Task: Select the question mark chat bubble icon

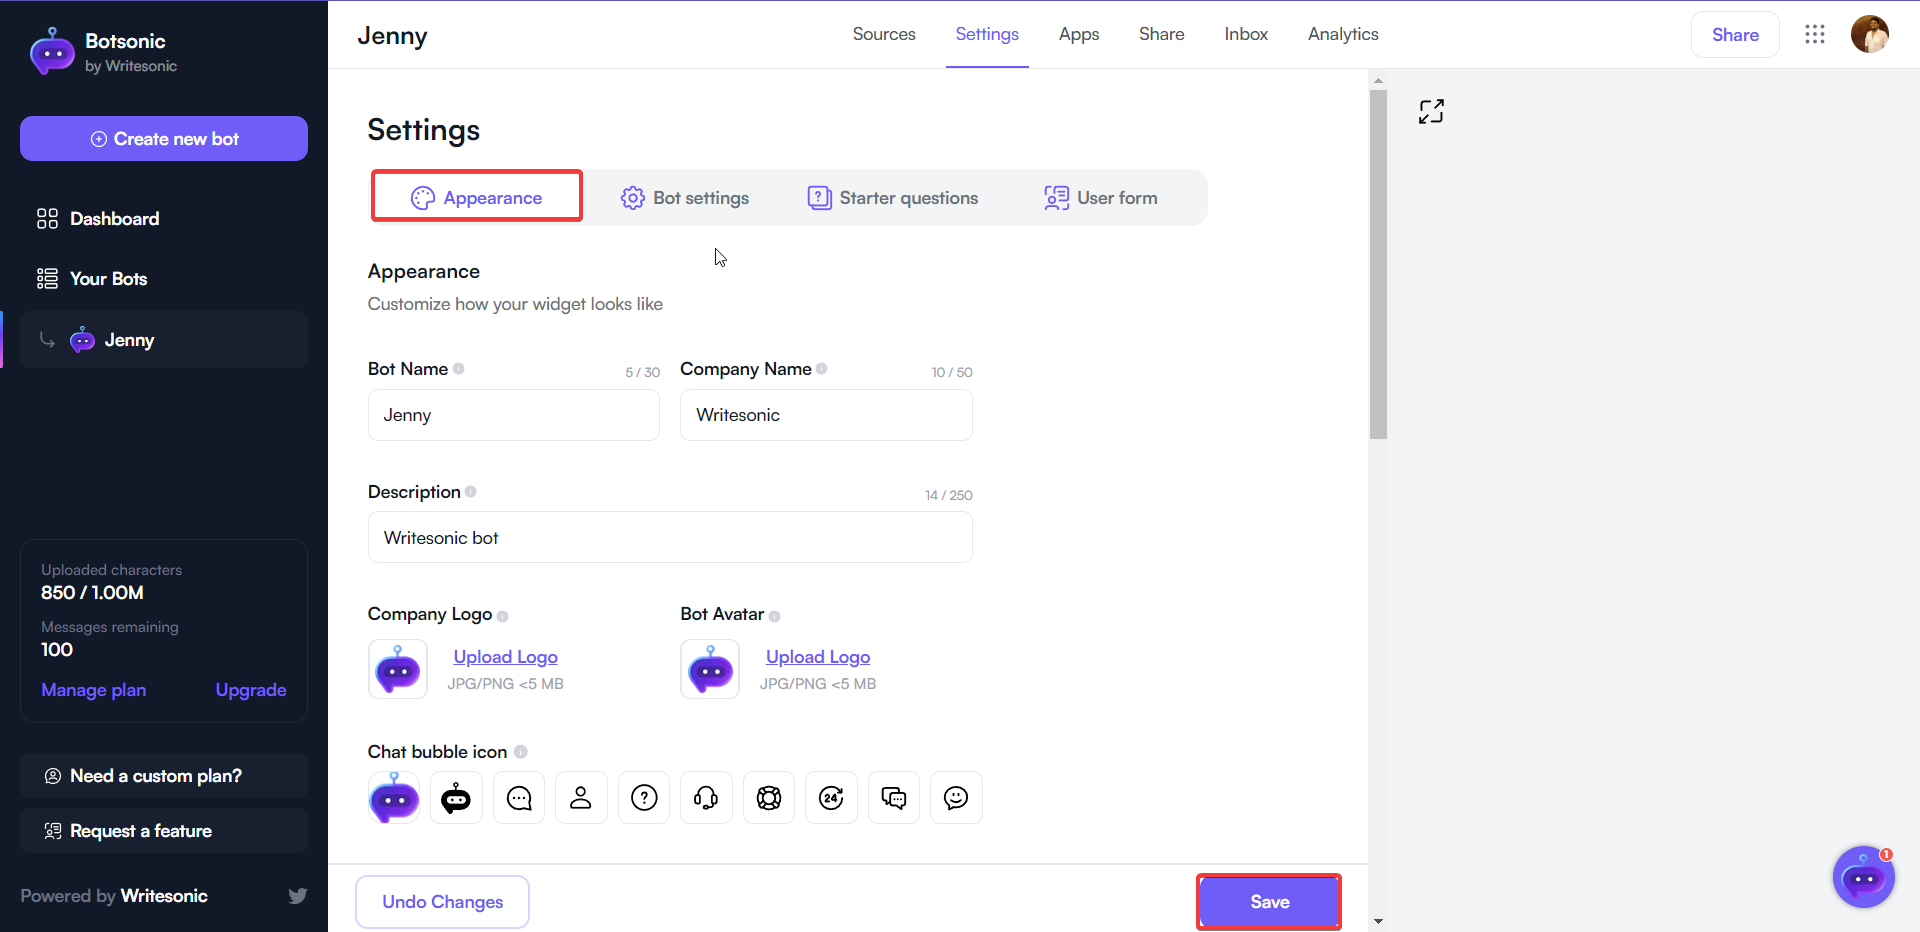Action: pos(643,797)
